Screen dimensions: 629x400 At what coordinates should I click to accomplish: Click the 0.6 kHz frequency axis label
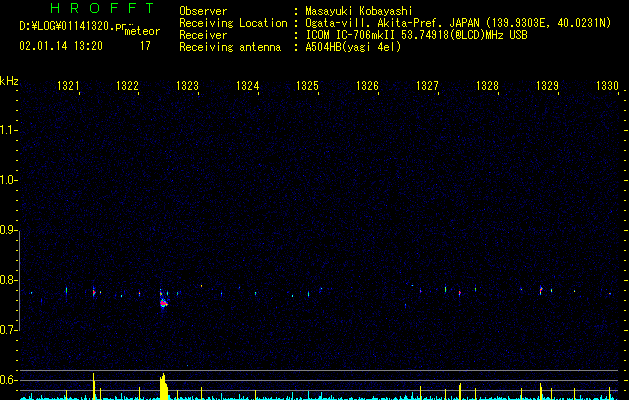tap(8, 380)
